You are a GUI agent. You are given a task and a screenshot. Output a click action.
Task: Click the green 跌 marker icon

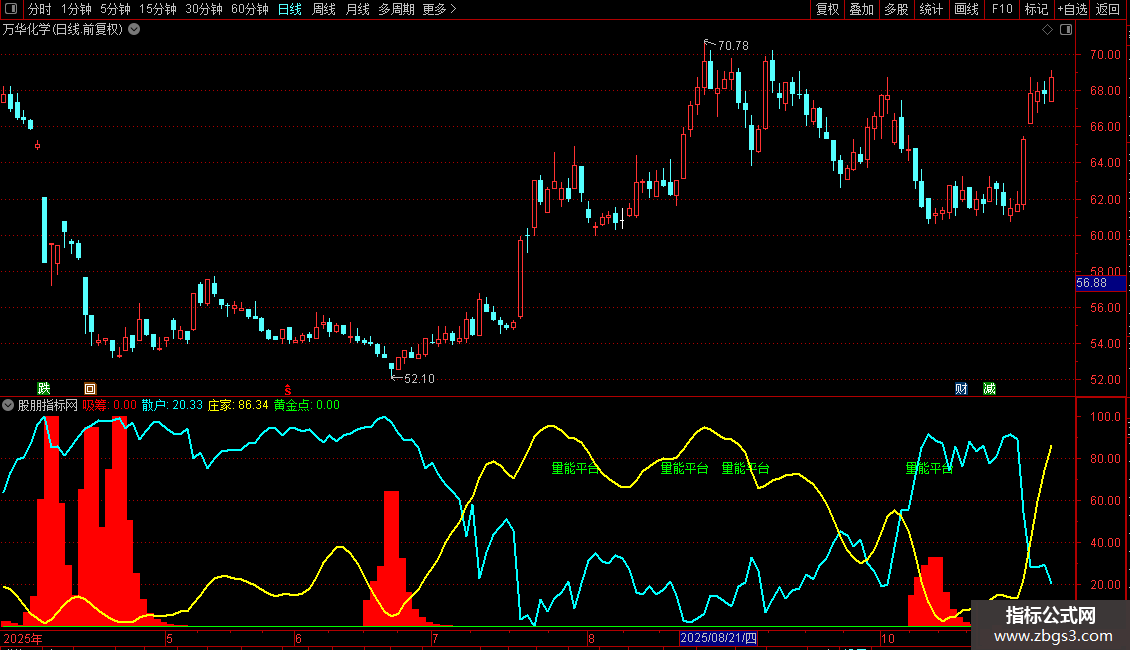coord(44,388)
